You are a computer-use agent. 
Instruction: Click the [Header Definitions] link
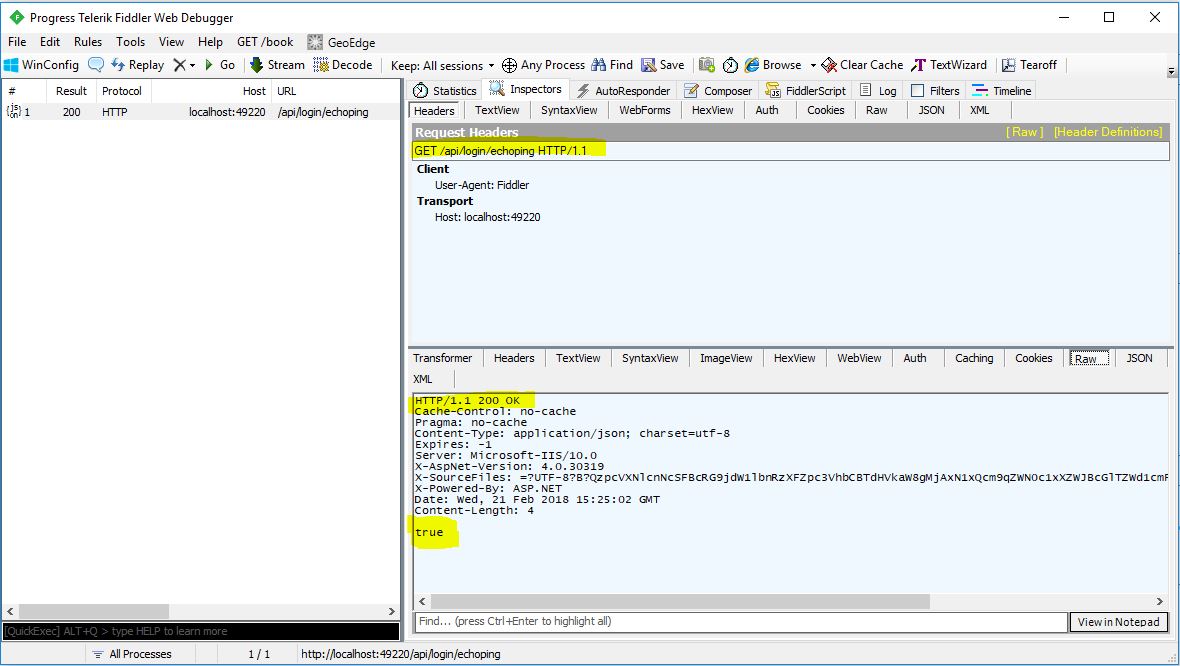(x=1108, y=132)
